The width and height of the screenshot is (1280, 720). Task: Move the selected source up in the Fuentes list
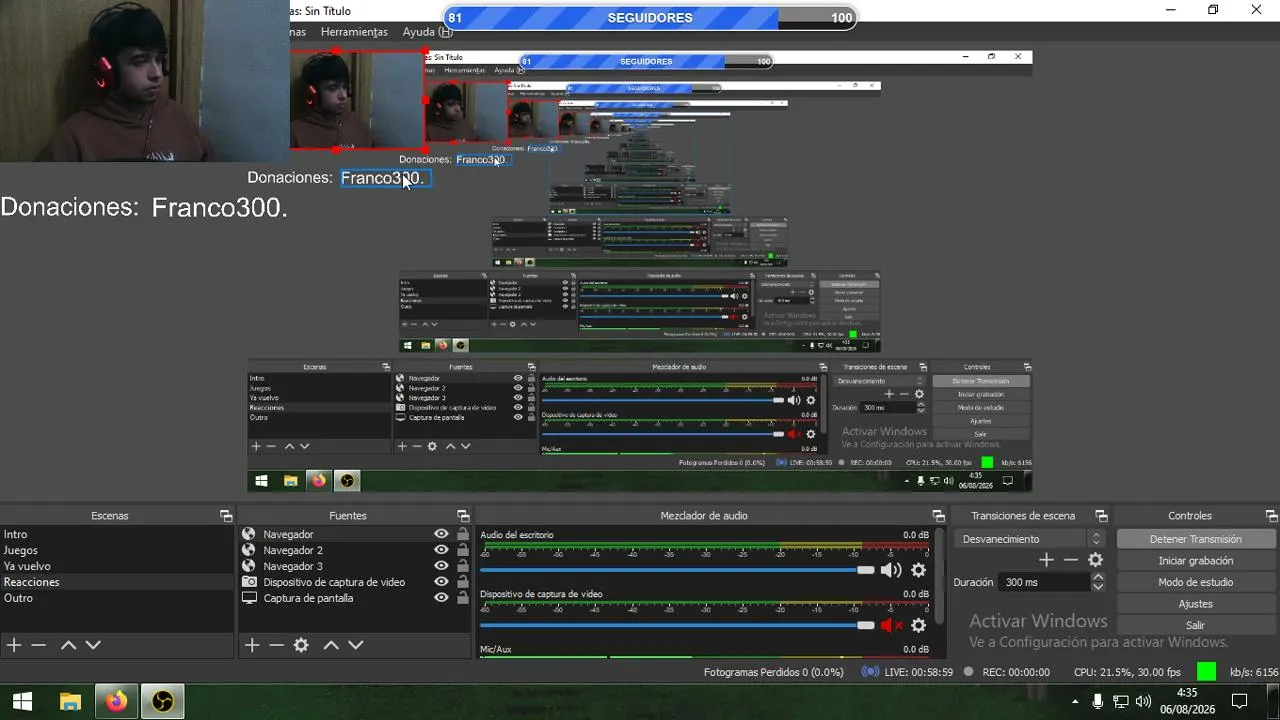(331, 645)
